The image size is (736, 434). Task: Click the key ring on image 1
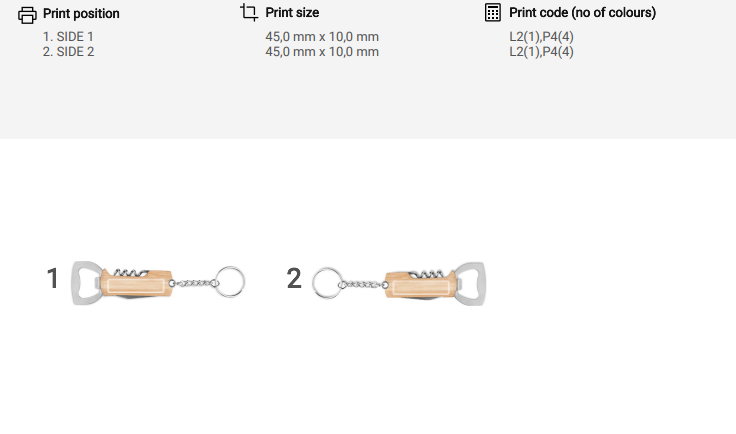coord(231,281)
